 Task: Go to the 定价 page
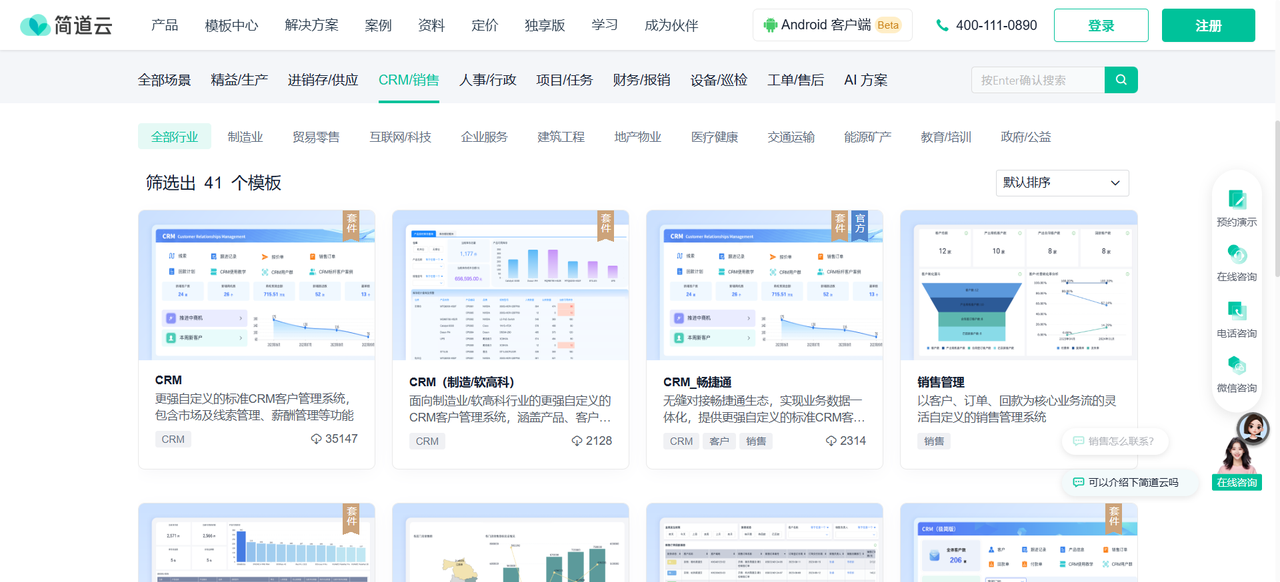[485, 25]
